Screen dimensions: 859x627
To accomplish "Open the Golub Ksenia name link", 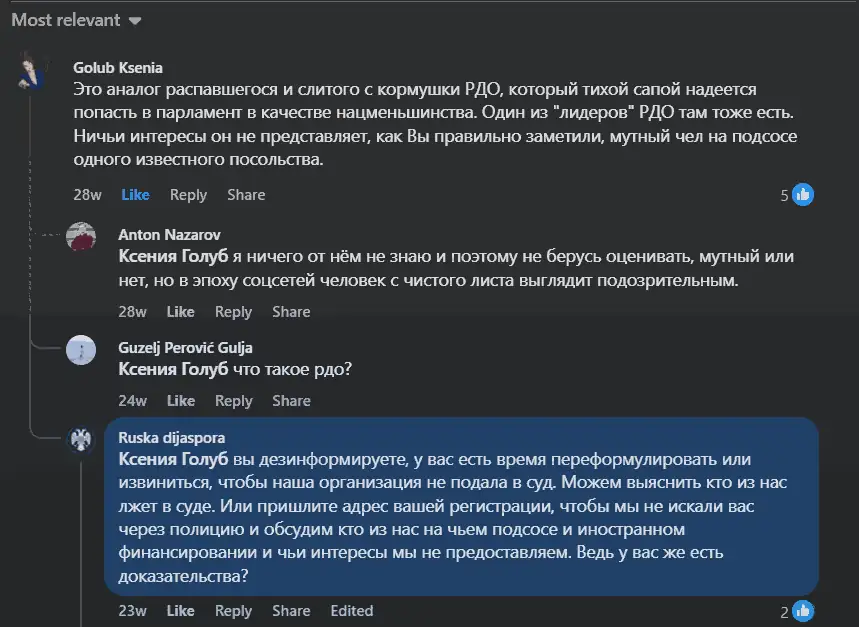I will 118,68.
